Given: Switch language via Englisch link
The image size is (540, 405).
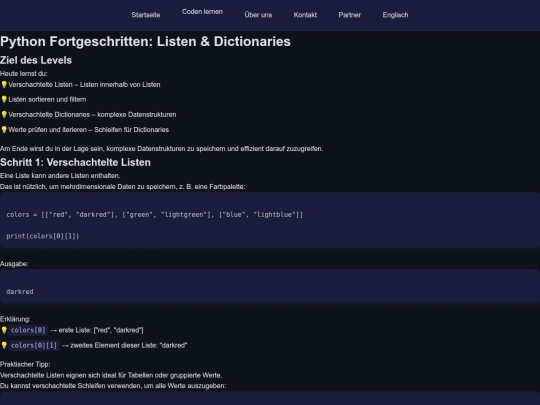Looking at the screenshot, I should (395, 15).
